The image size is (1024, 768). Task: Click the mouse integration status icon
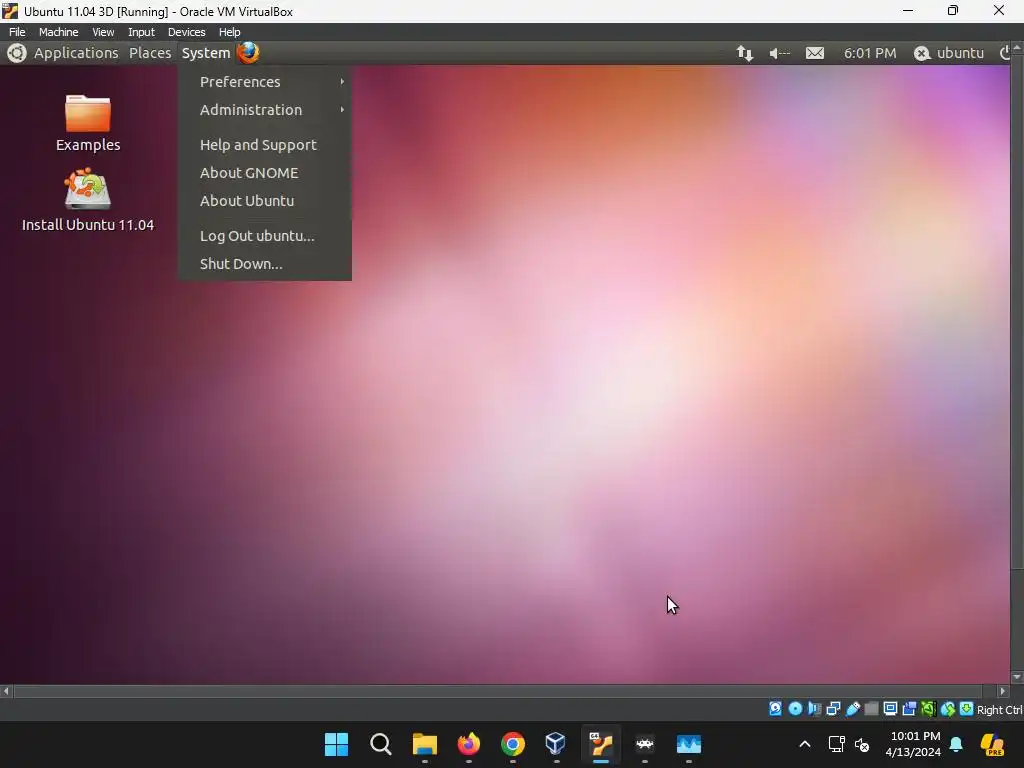(x=948, y=709)
